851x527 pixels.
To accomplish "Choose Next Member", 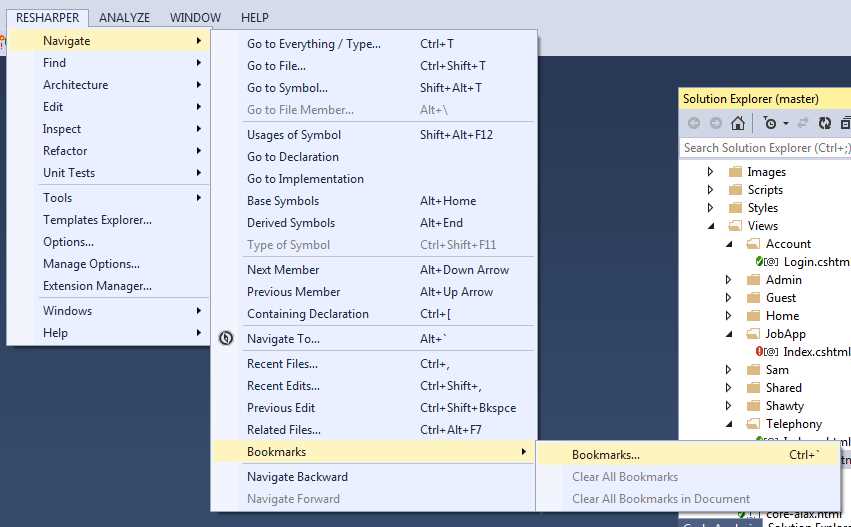I will (374, 270).
